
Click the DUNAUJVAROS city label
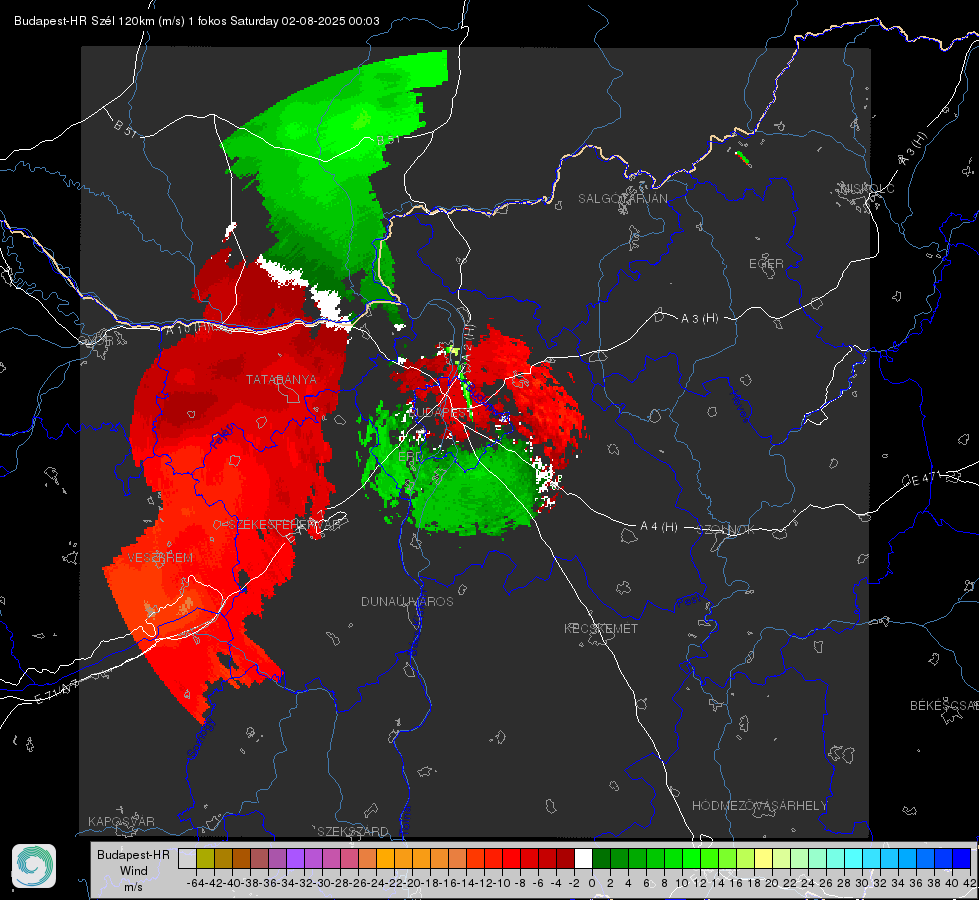tap(407, 601)
